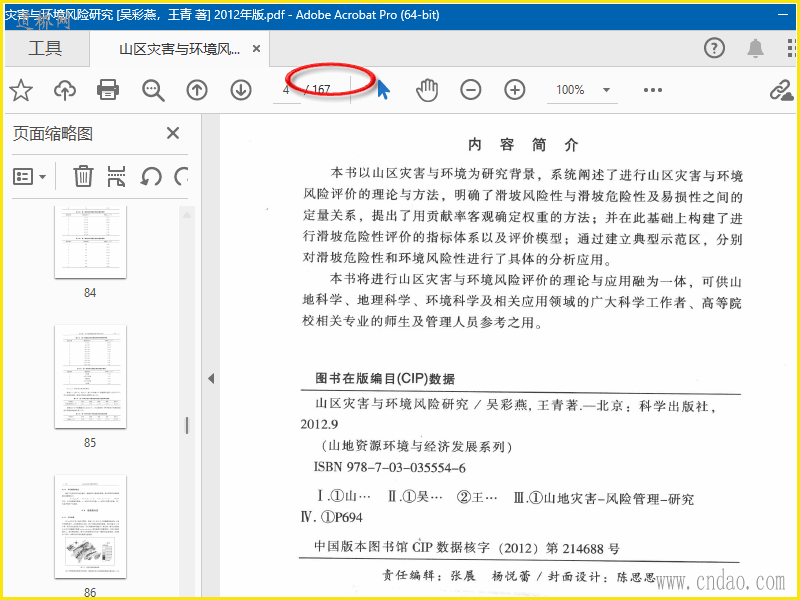Delete selected pages trash icon
The width and height of the screenshot is (800, 600).
click(x=83, y=177)
